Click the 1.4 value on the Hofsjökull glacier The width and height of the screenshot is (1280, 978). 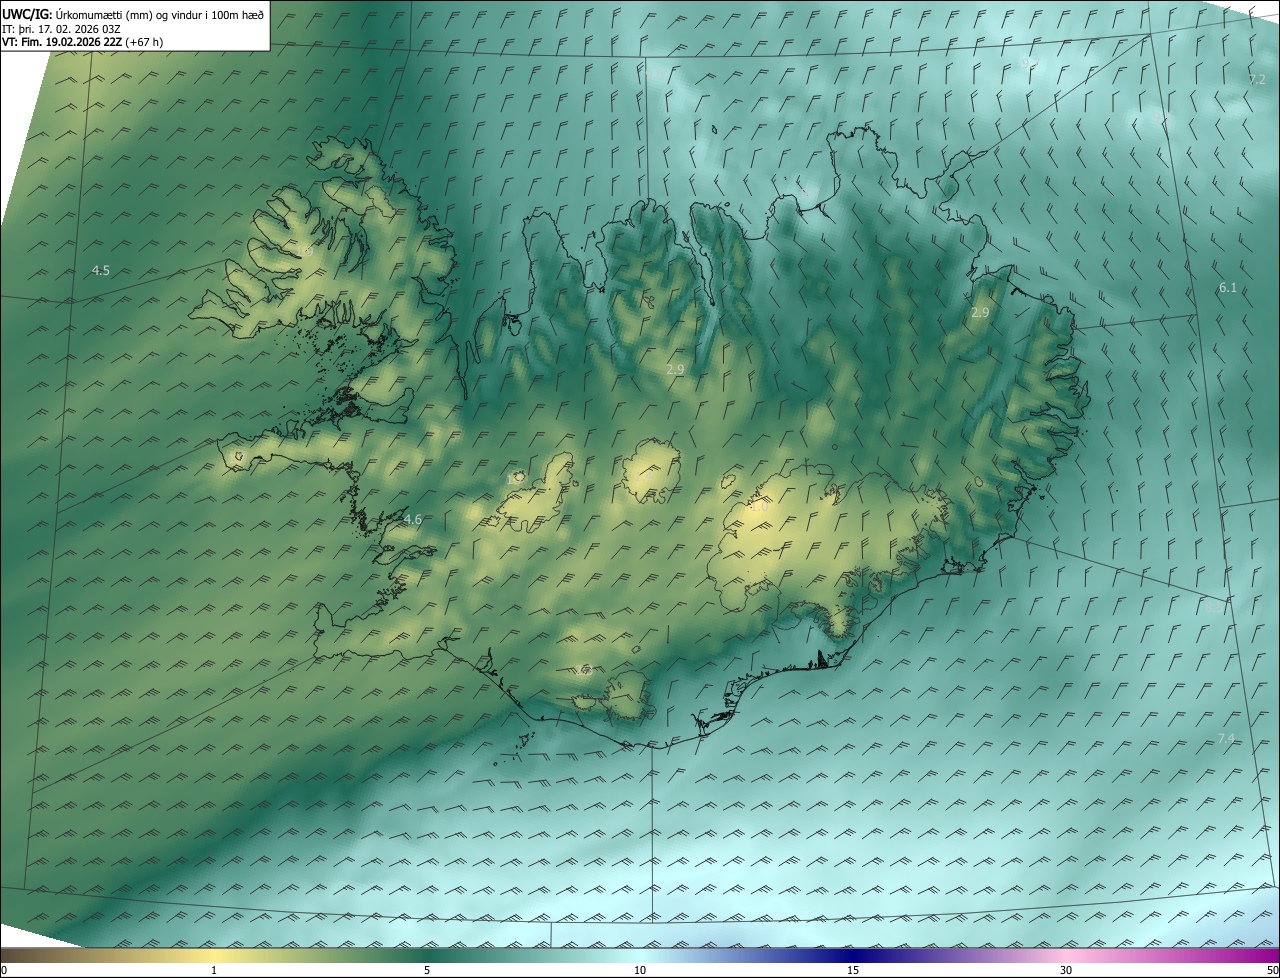tap(643, 479)
